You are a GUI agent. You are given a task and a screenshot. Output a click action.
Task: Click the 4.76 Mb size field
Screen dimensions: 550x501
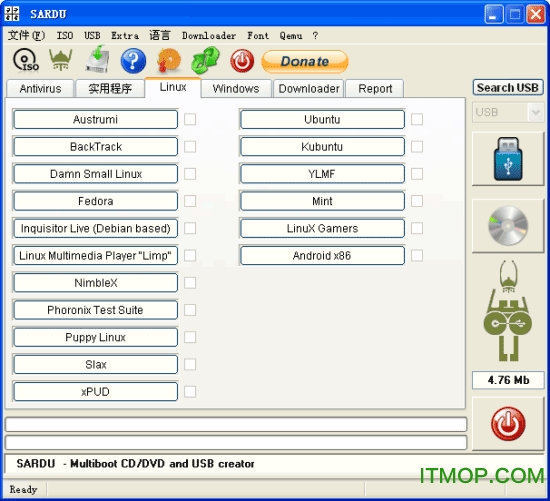(508, 380)
